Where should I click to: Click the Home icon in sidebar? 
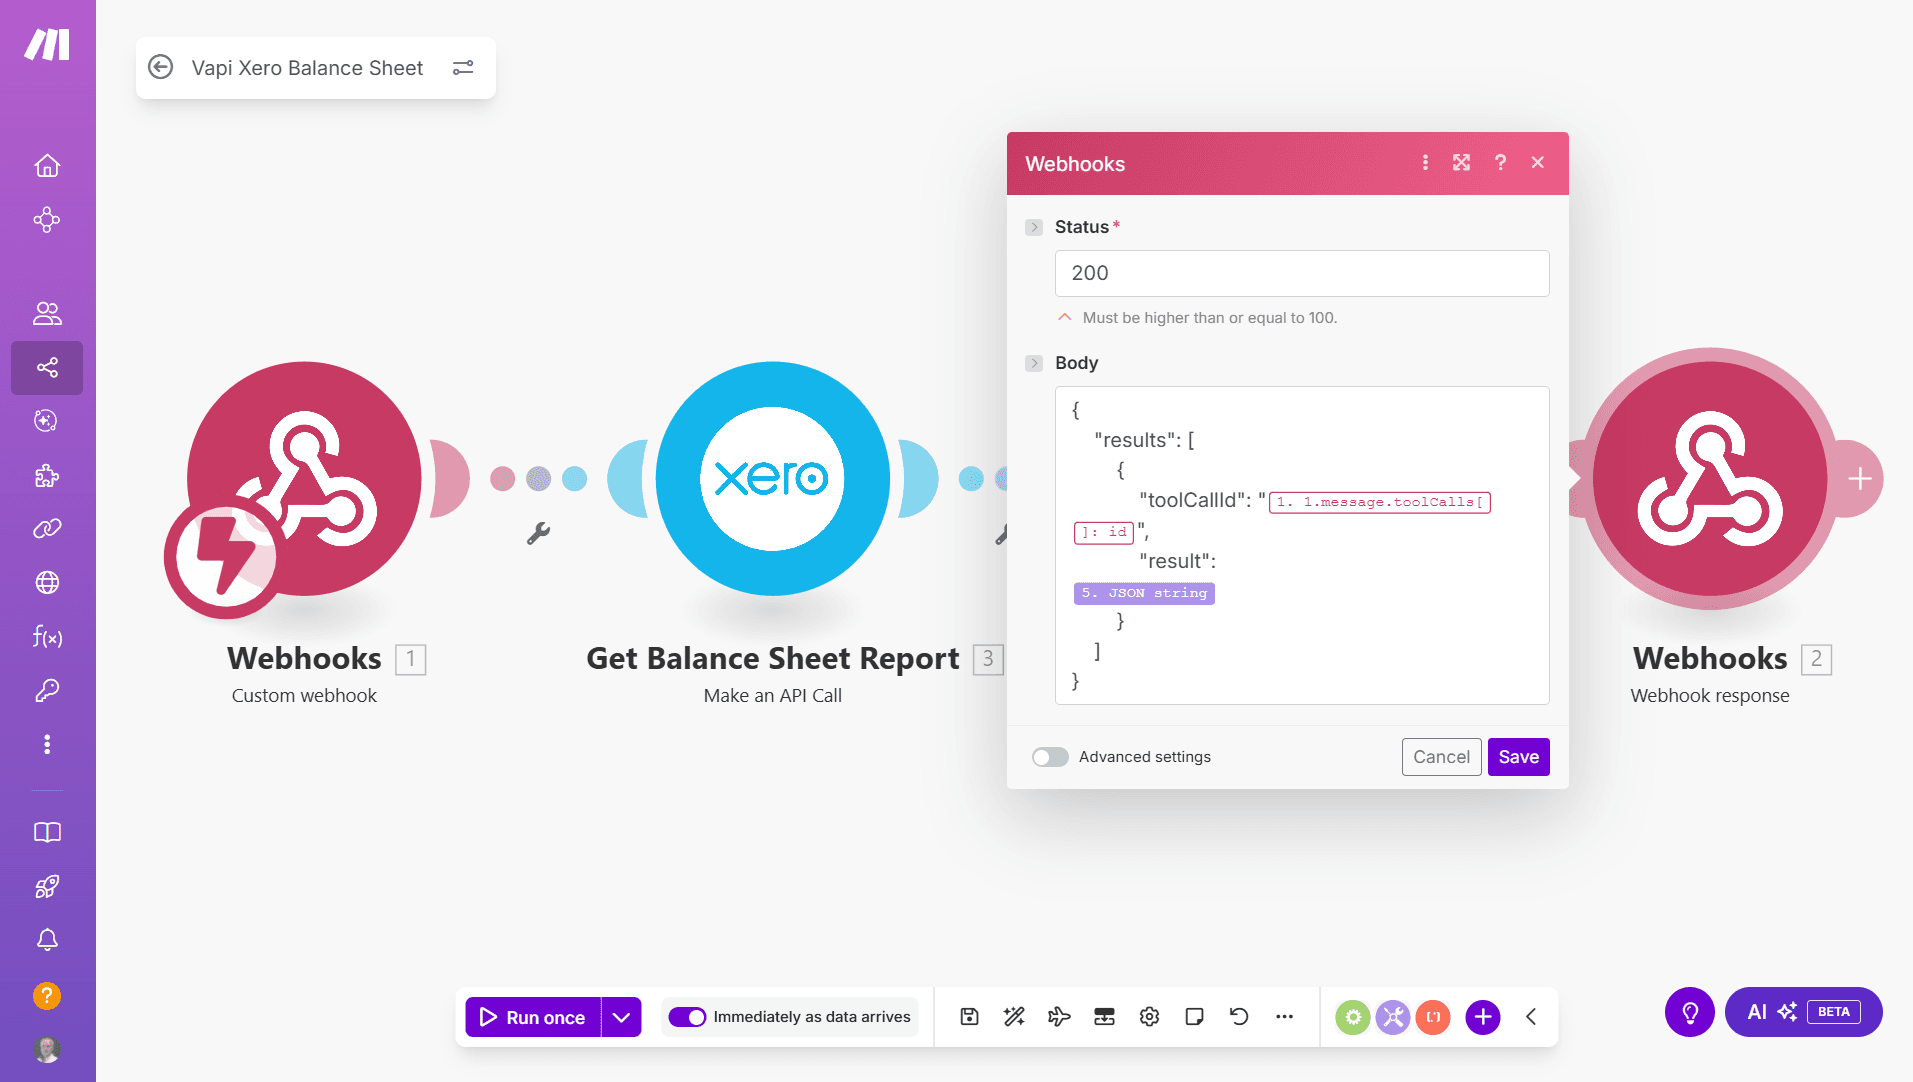(x=47, y=166)
